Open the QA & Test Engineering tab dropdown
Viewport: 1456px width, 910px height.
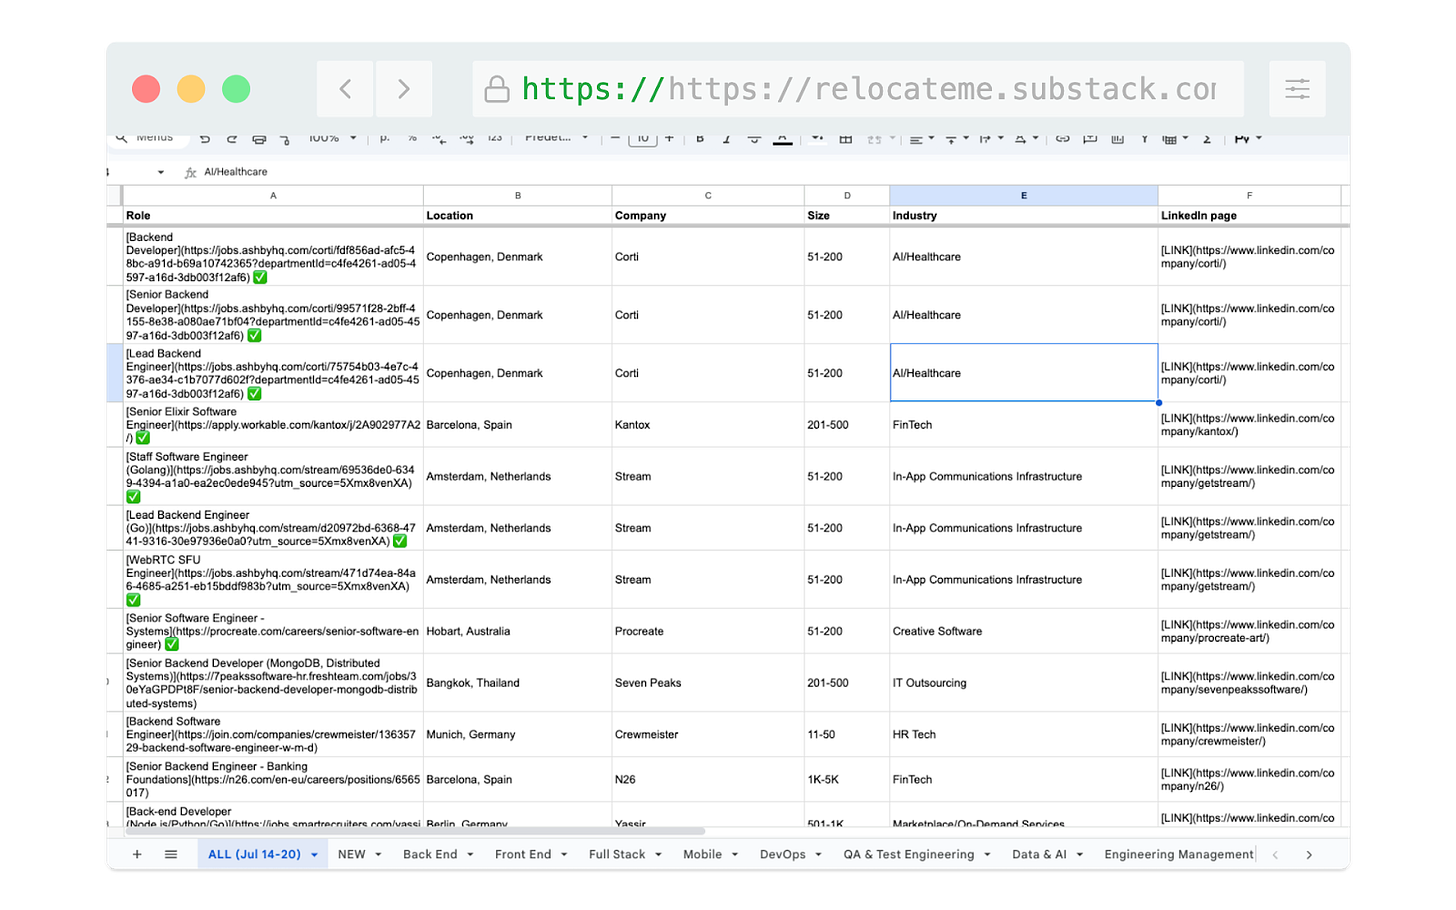tap(987, 856)
